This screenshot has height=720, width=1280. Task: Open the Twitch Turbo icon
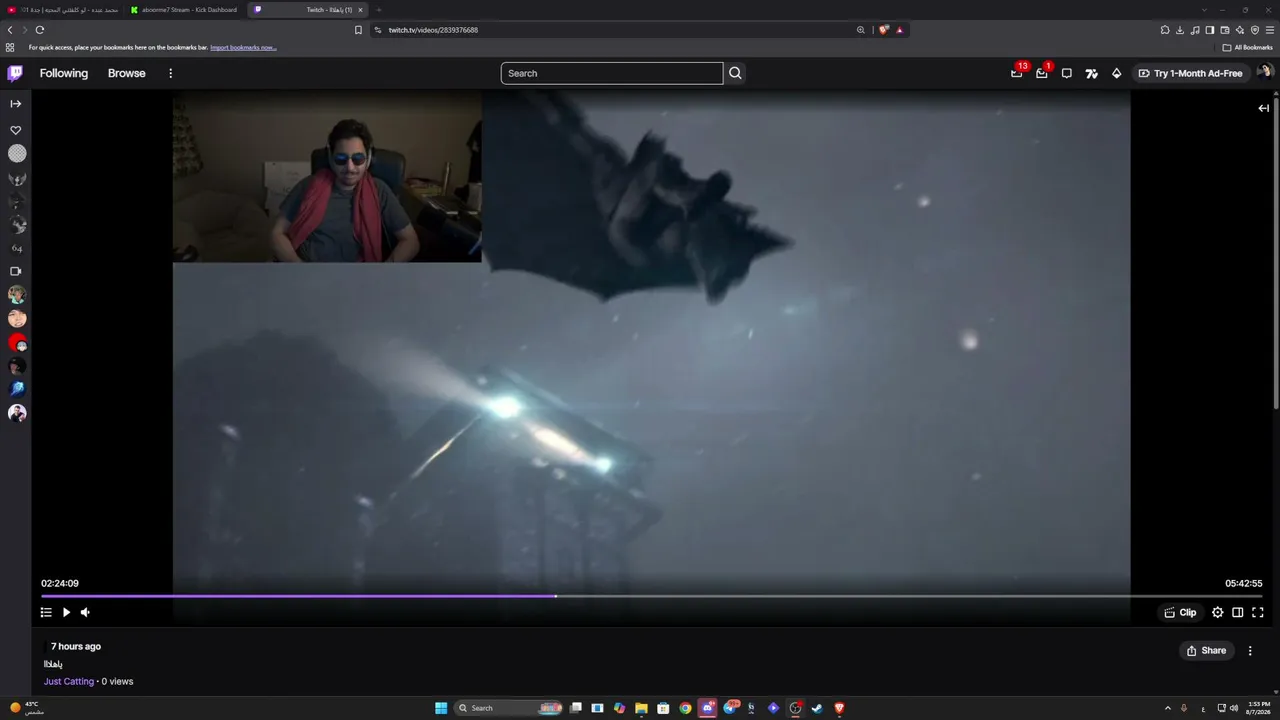point(1092,73)
